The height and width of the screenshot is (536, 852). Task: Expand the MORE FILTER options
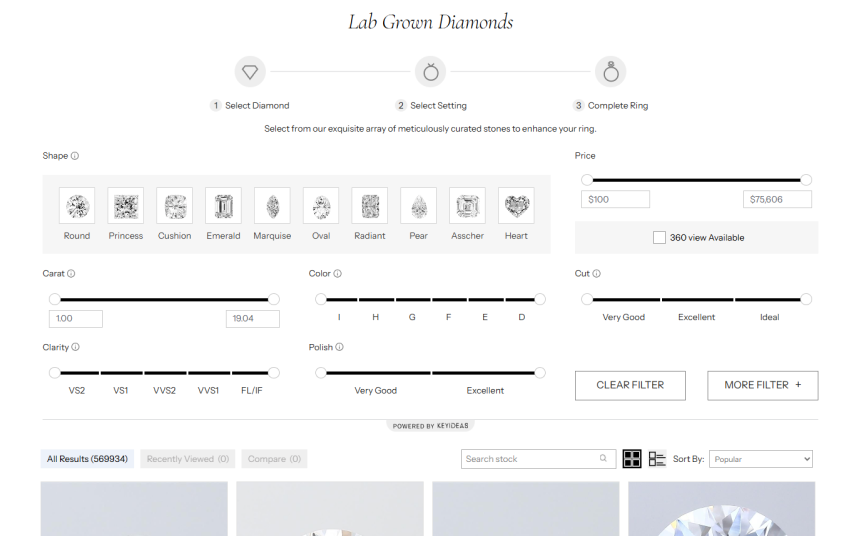pyautogui.click(x=762, y=385)
